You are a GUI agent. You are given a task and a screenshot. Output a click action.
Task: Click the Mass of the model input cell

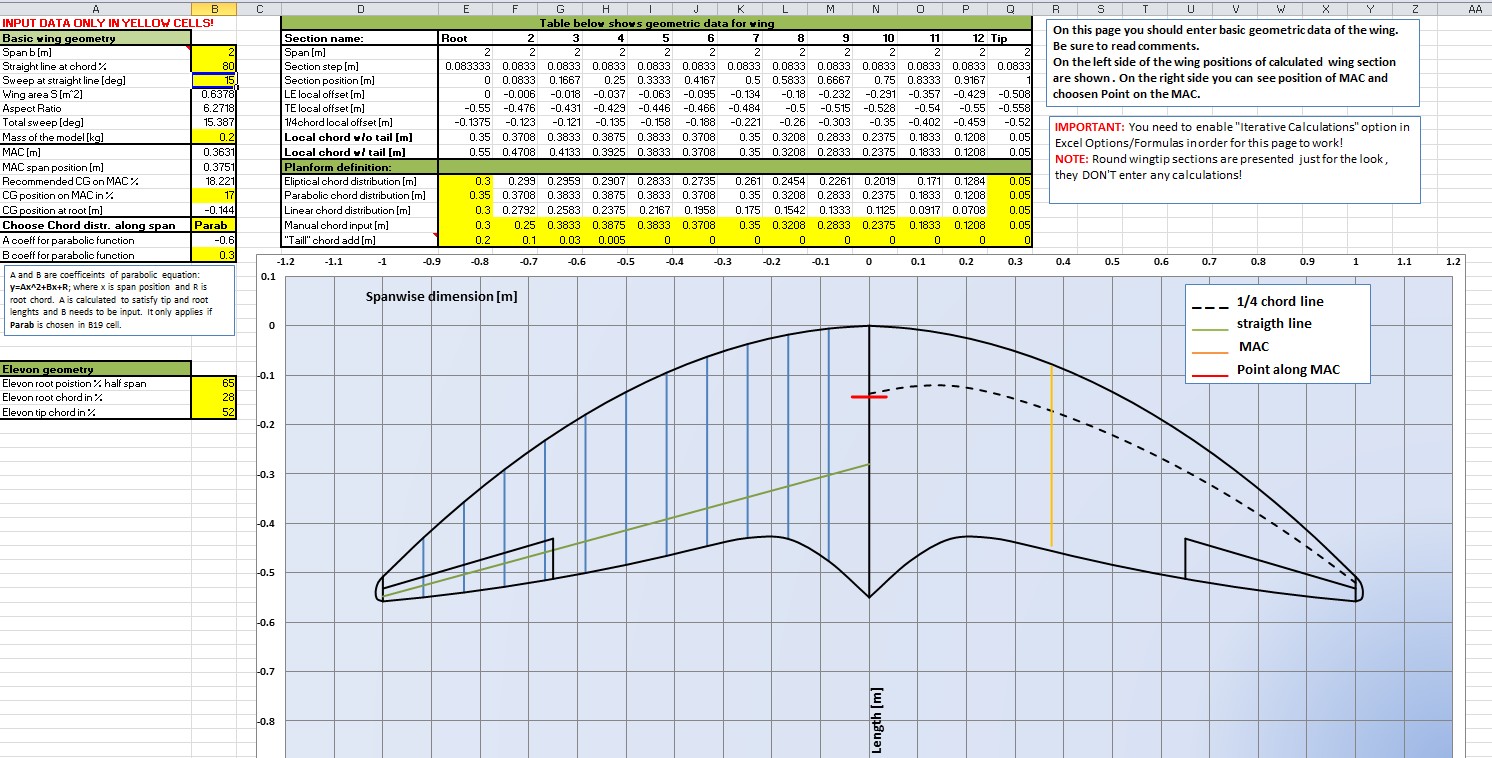(x=214, y=137)
